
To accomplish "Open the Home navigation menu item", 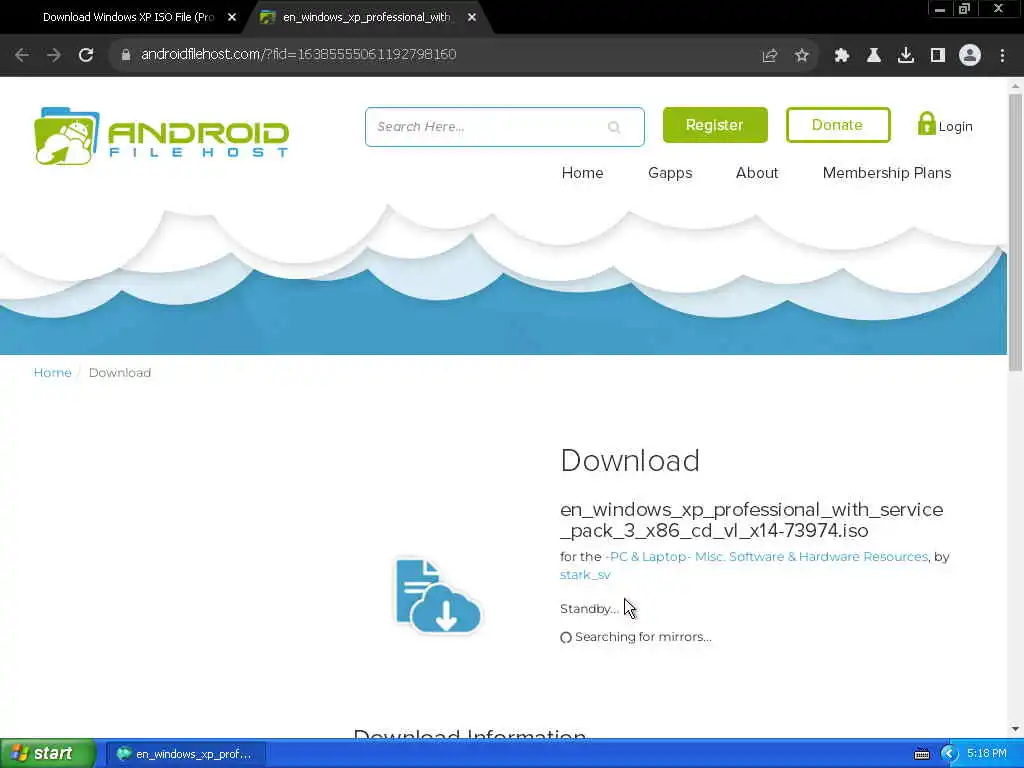I will point(583,173).
